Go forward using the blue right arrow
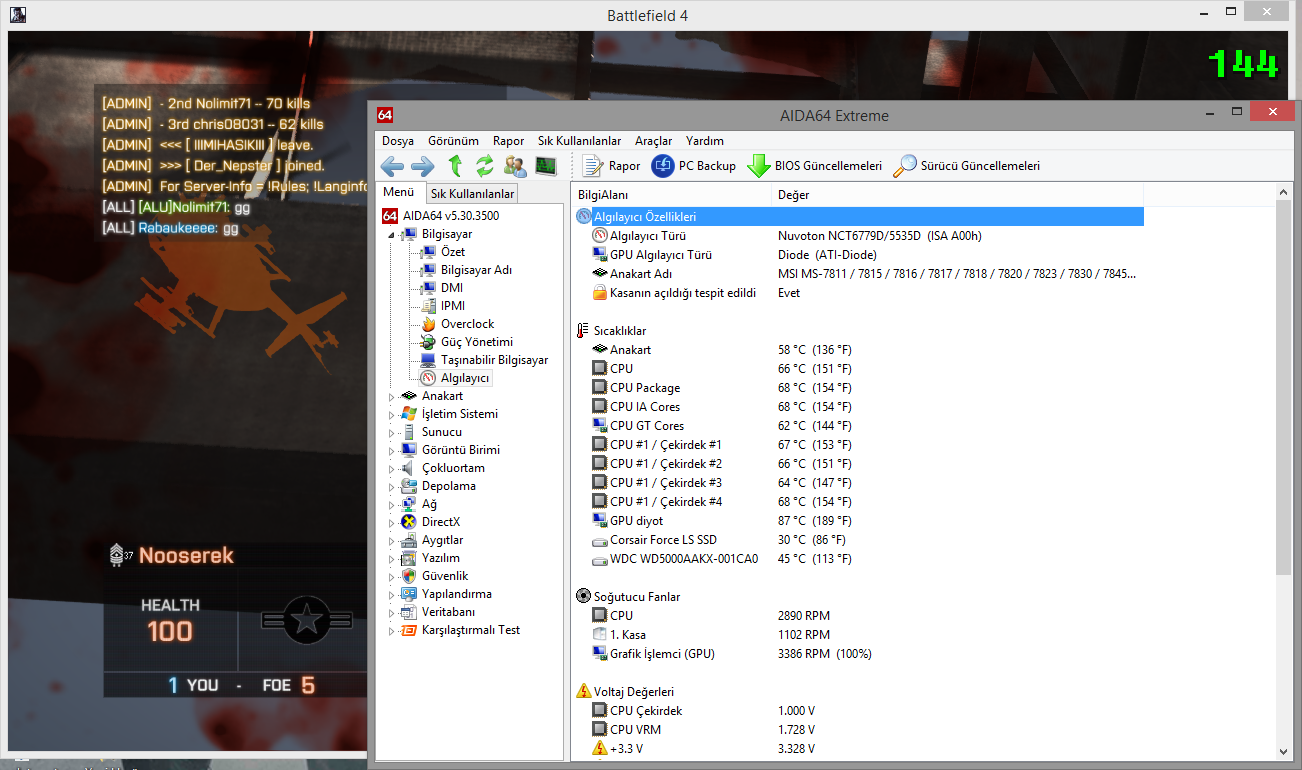This screenshot has height=770, width=1302. click(423, 166)
